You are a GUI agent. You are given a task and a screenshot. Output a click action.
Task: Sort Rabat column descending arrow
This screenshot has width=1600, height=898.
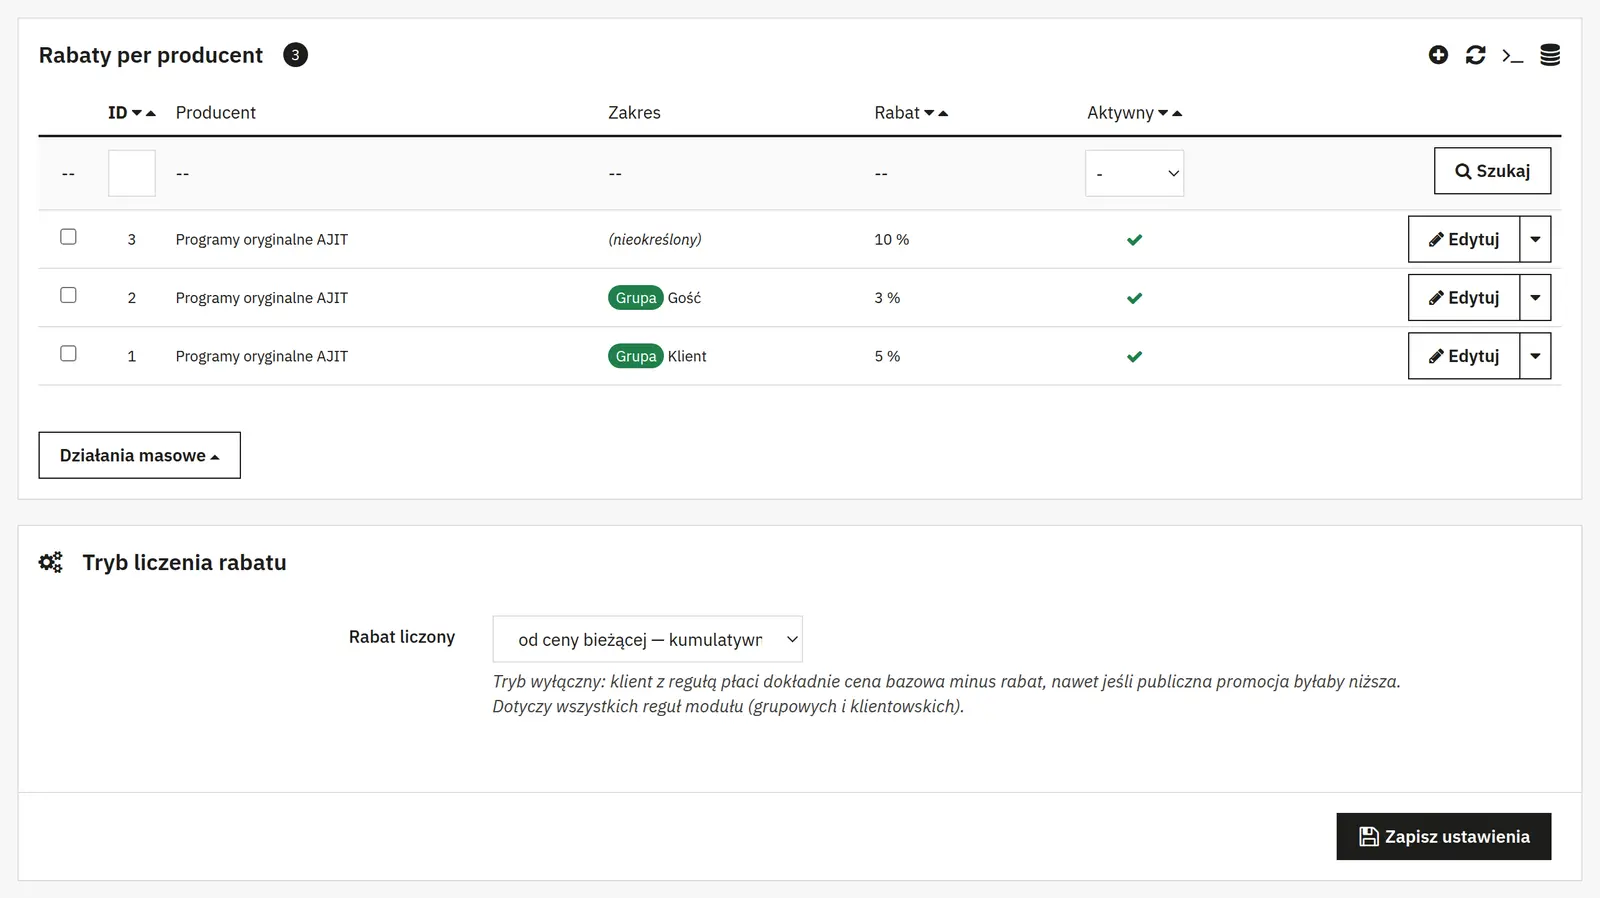click(929, 113)
